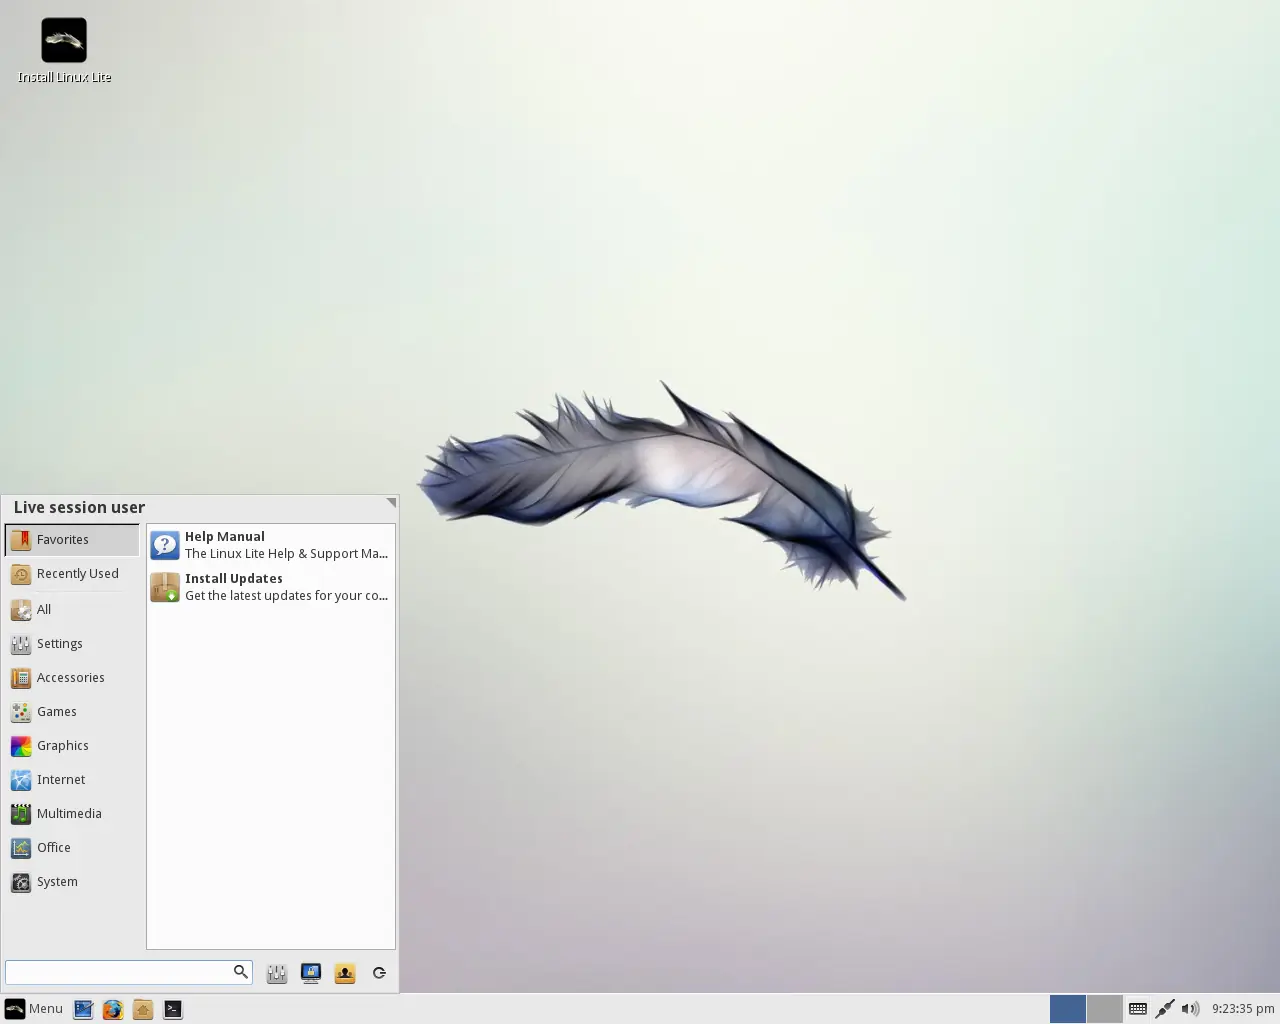Select the Graphics category

[72, 746]
